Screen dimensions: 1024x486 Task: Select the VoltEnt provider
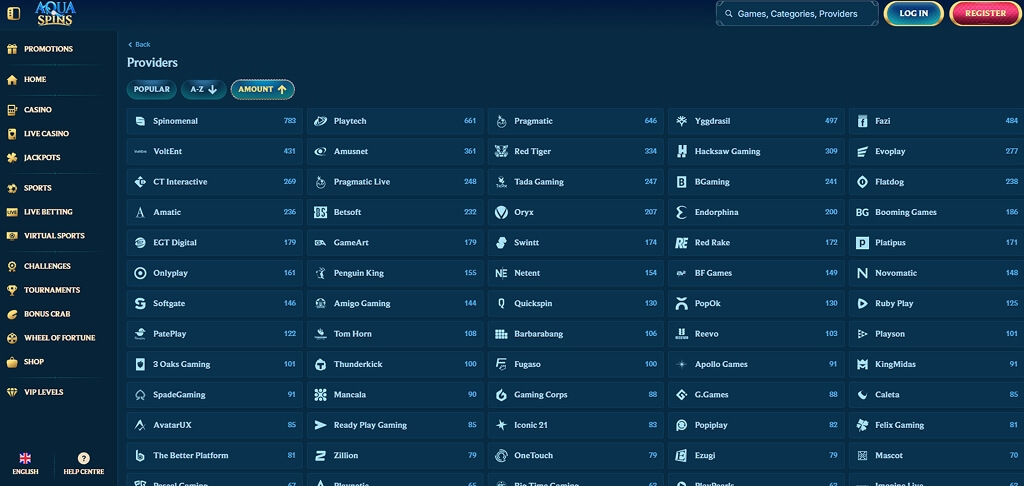click(214, 152)
